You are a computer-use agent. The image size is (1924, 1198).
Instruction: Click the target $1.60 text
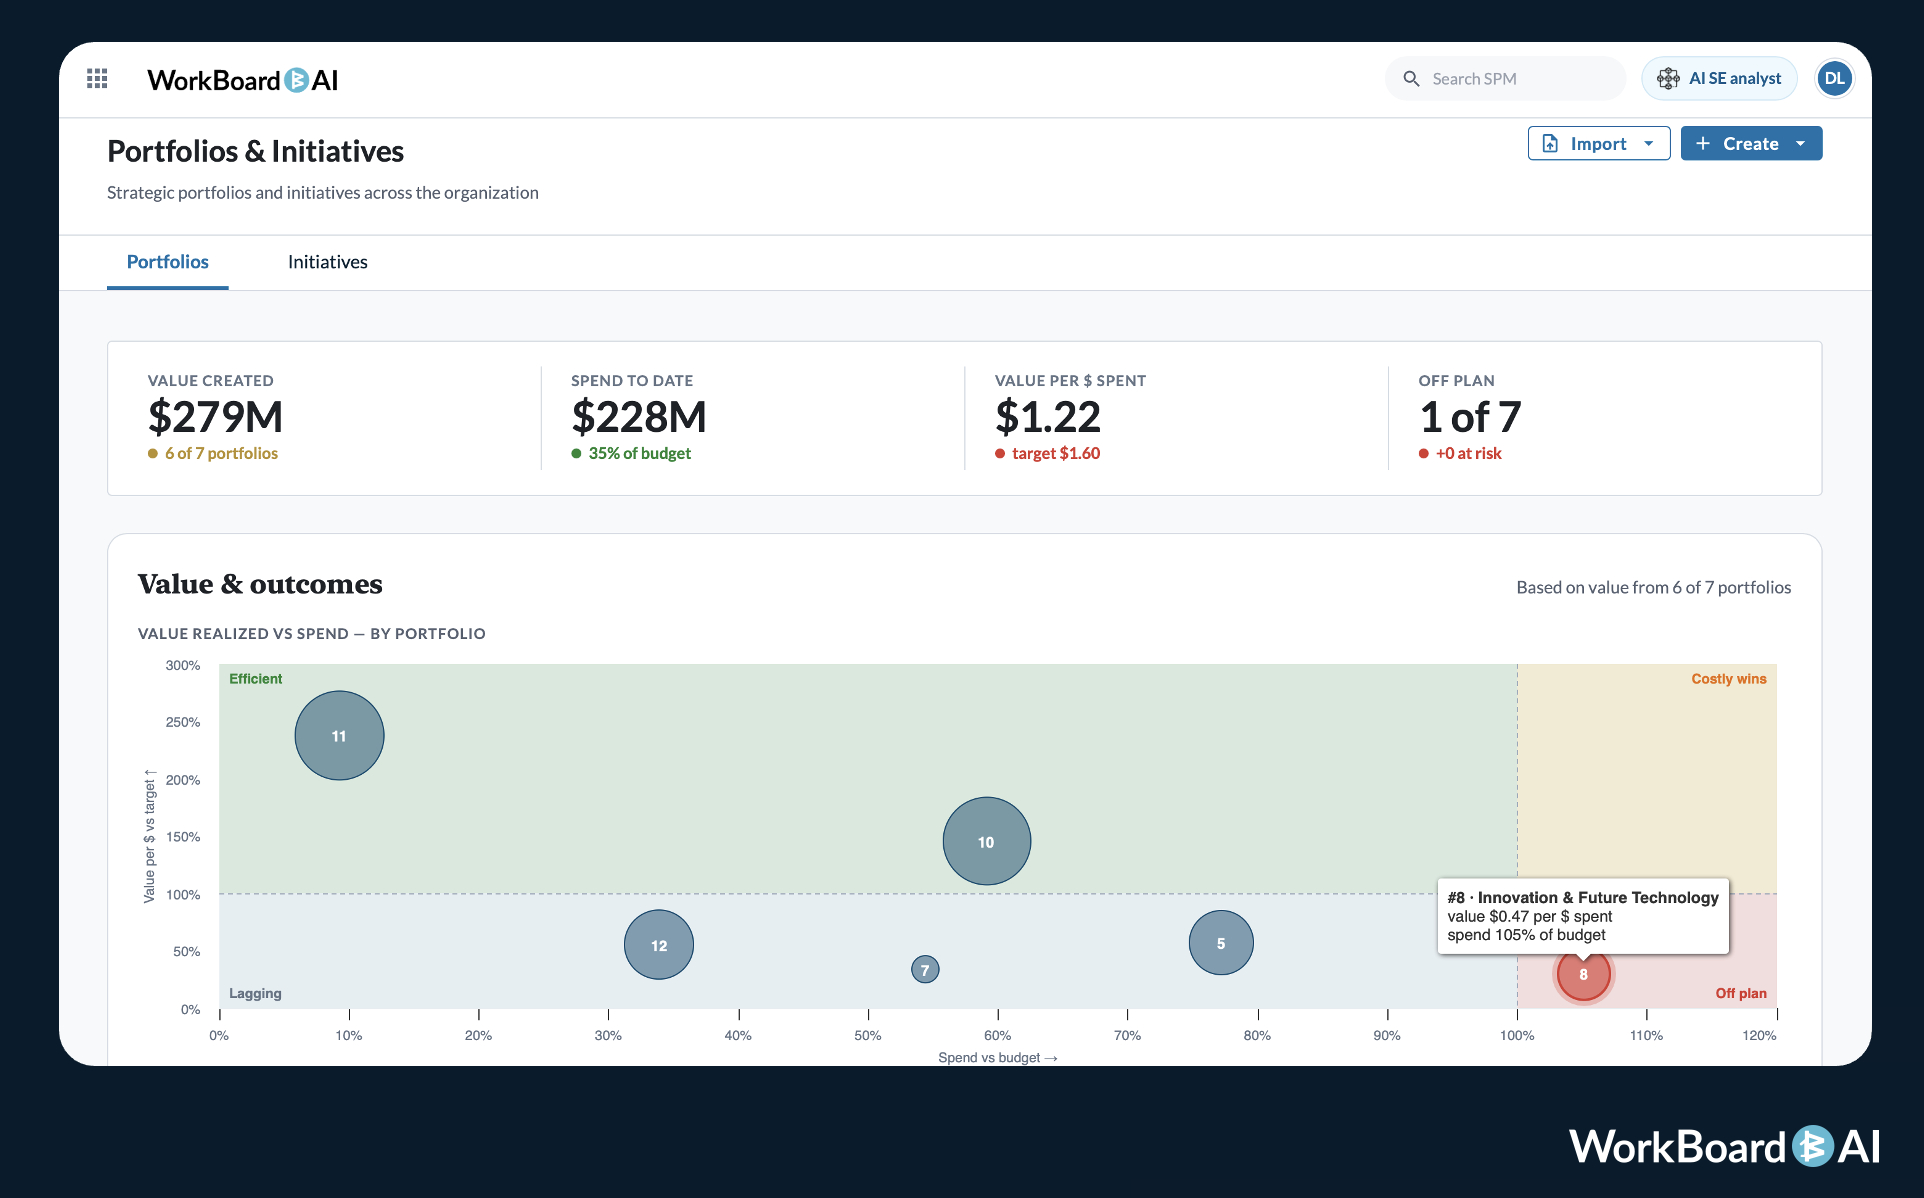click(1055, 453)
